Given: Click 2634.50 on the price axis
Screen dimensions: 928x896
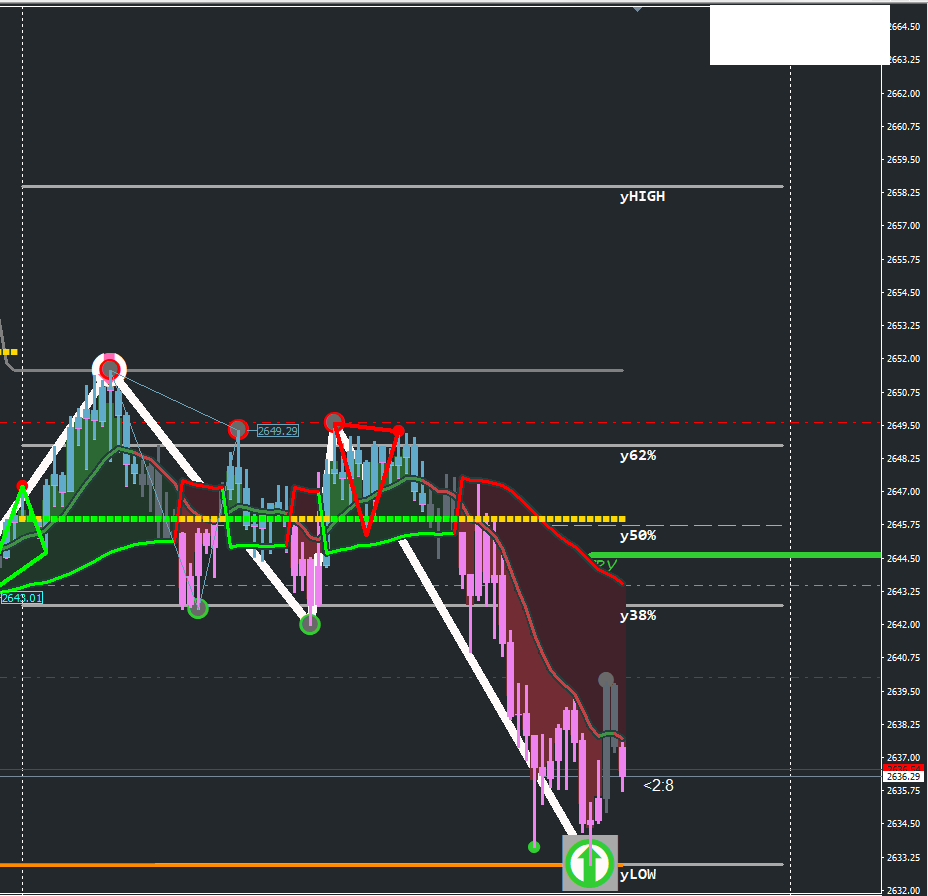Looking at the screenshot, I should (x=904, y=824).
